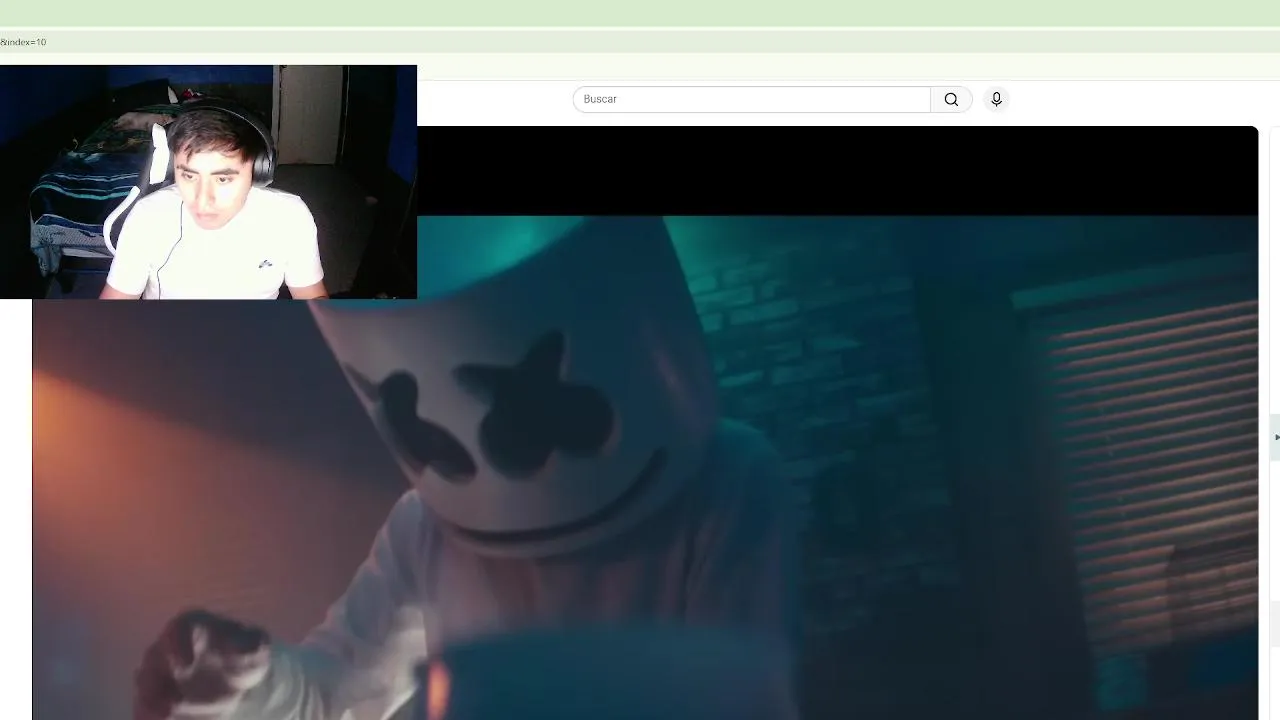Screen dimensions: 1280x720
Task: Click the small arrow on right edge
Action: [1276, 437]
